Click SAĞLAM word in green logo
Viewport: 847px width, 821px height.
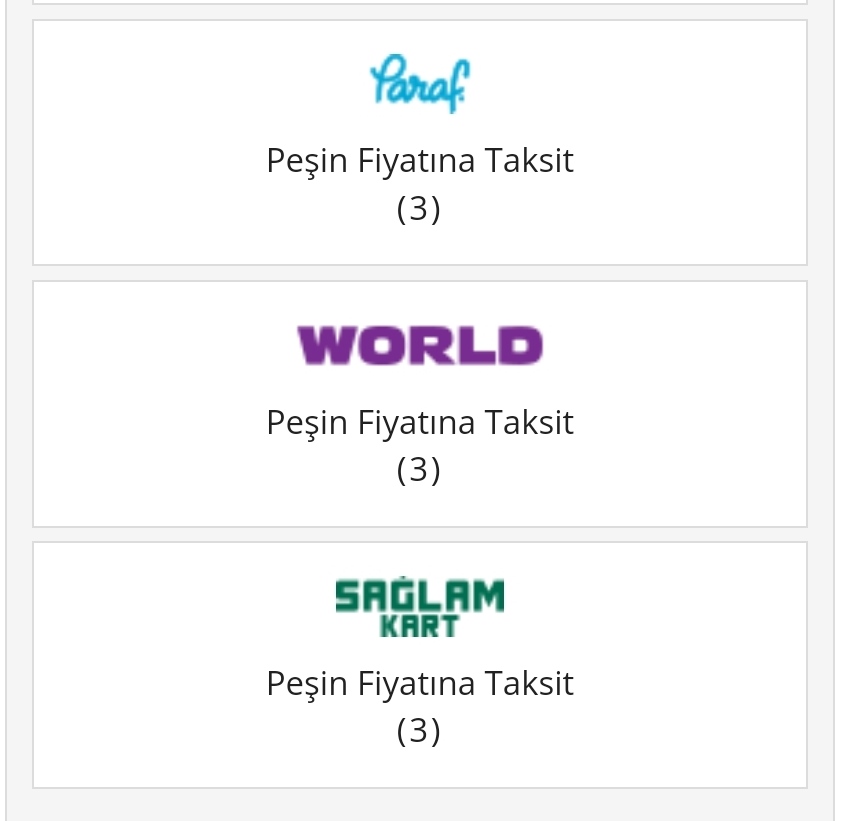[x=420, y=595]
